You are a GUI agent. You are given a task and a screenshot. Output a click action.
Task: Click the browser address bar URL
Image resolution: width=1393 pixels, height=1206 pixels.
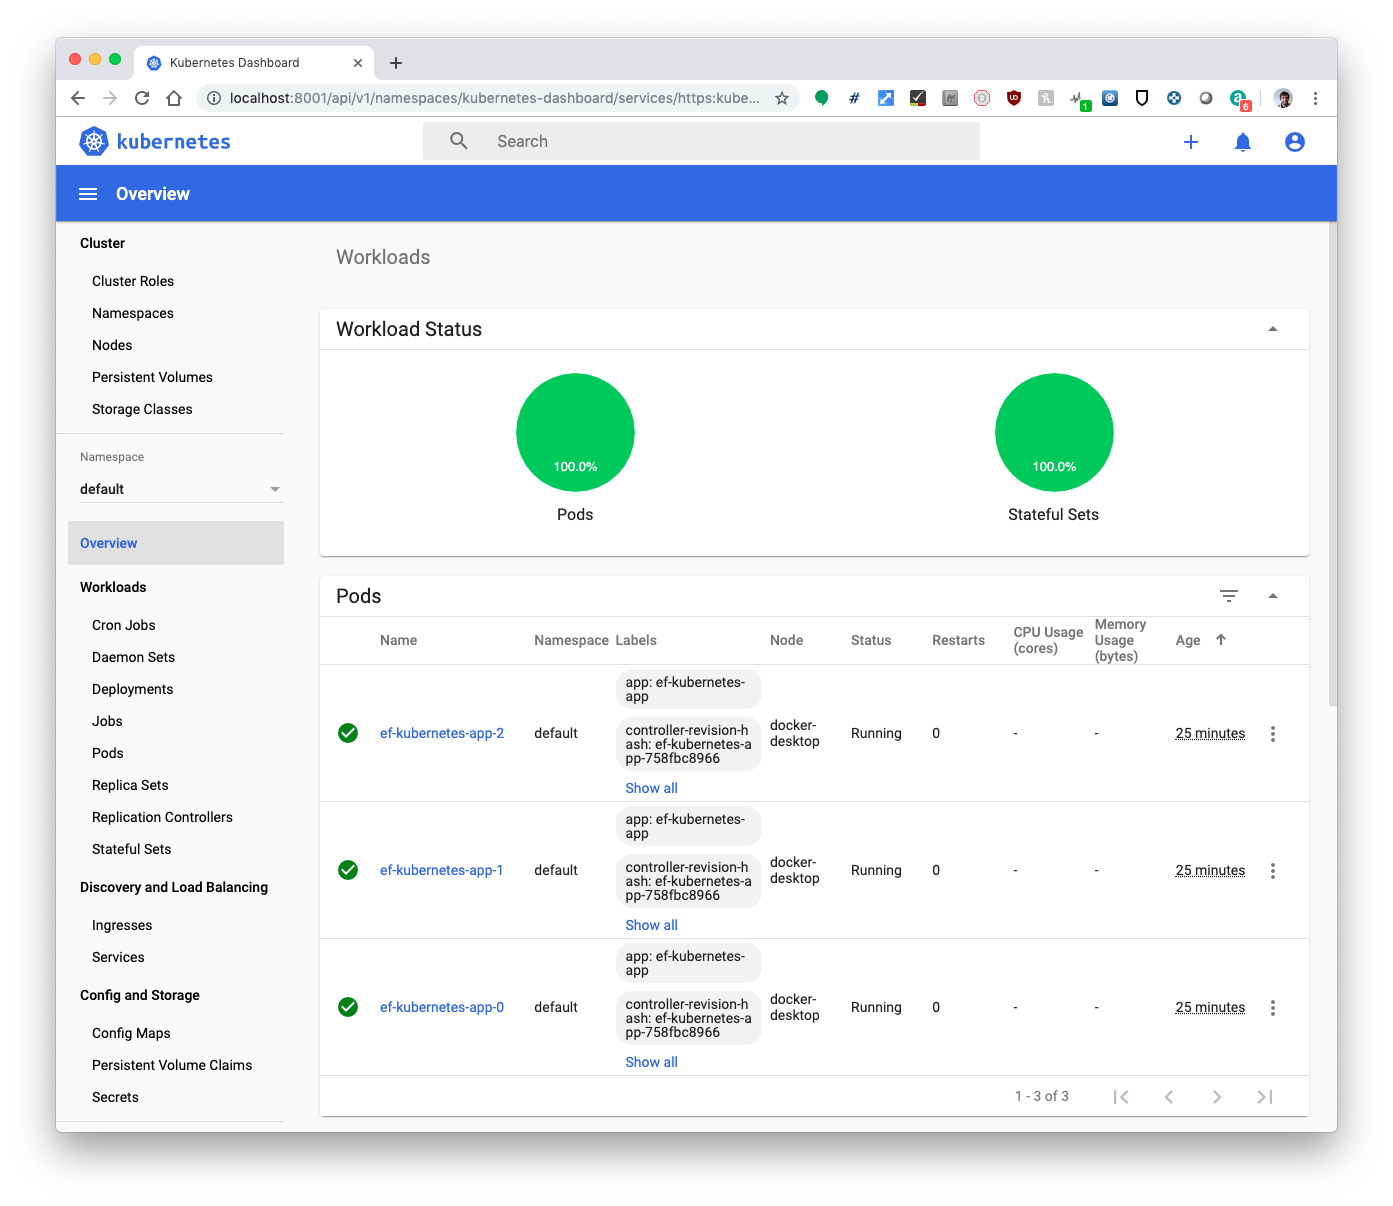(494, 98)
